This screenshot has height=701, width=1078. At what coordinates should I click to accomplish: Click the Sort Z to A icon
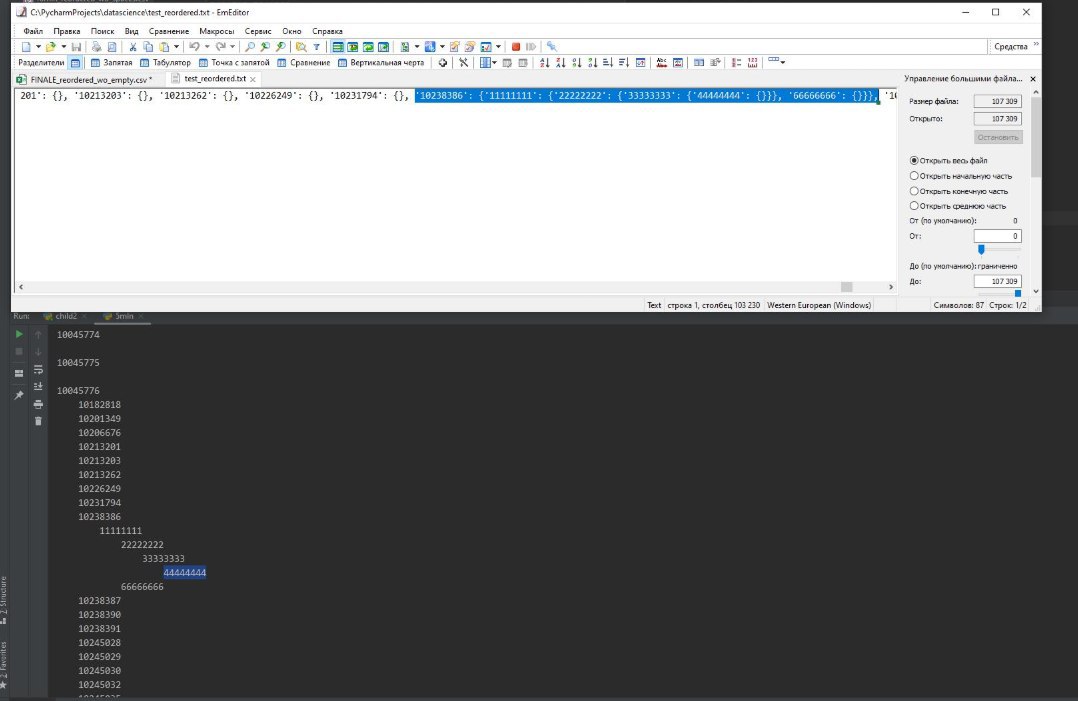pyautogui.click(x=560, y=63)
